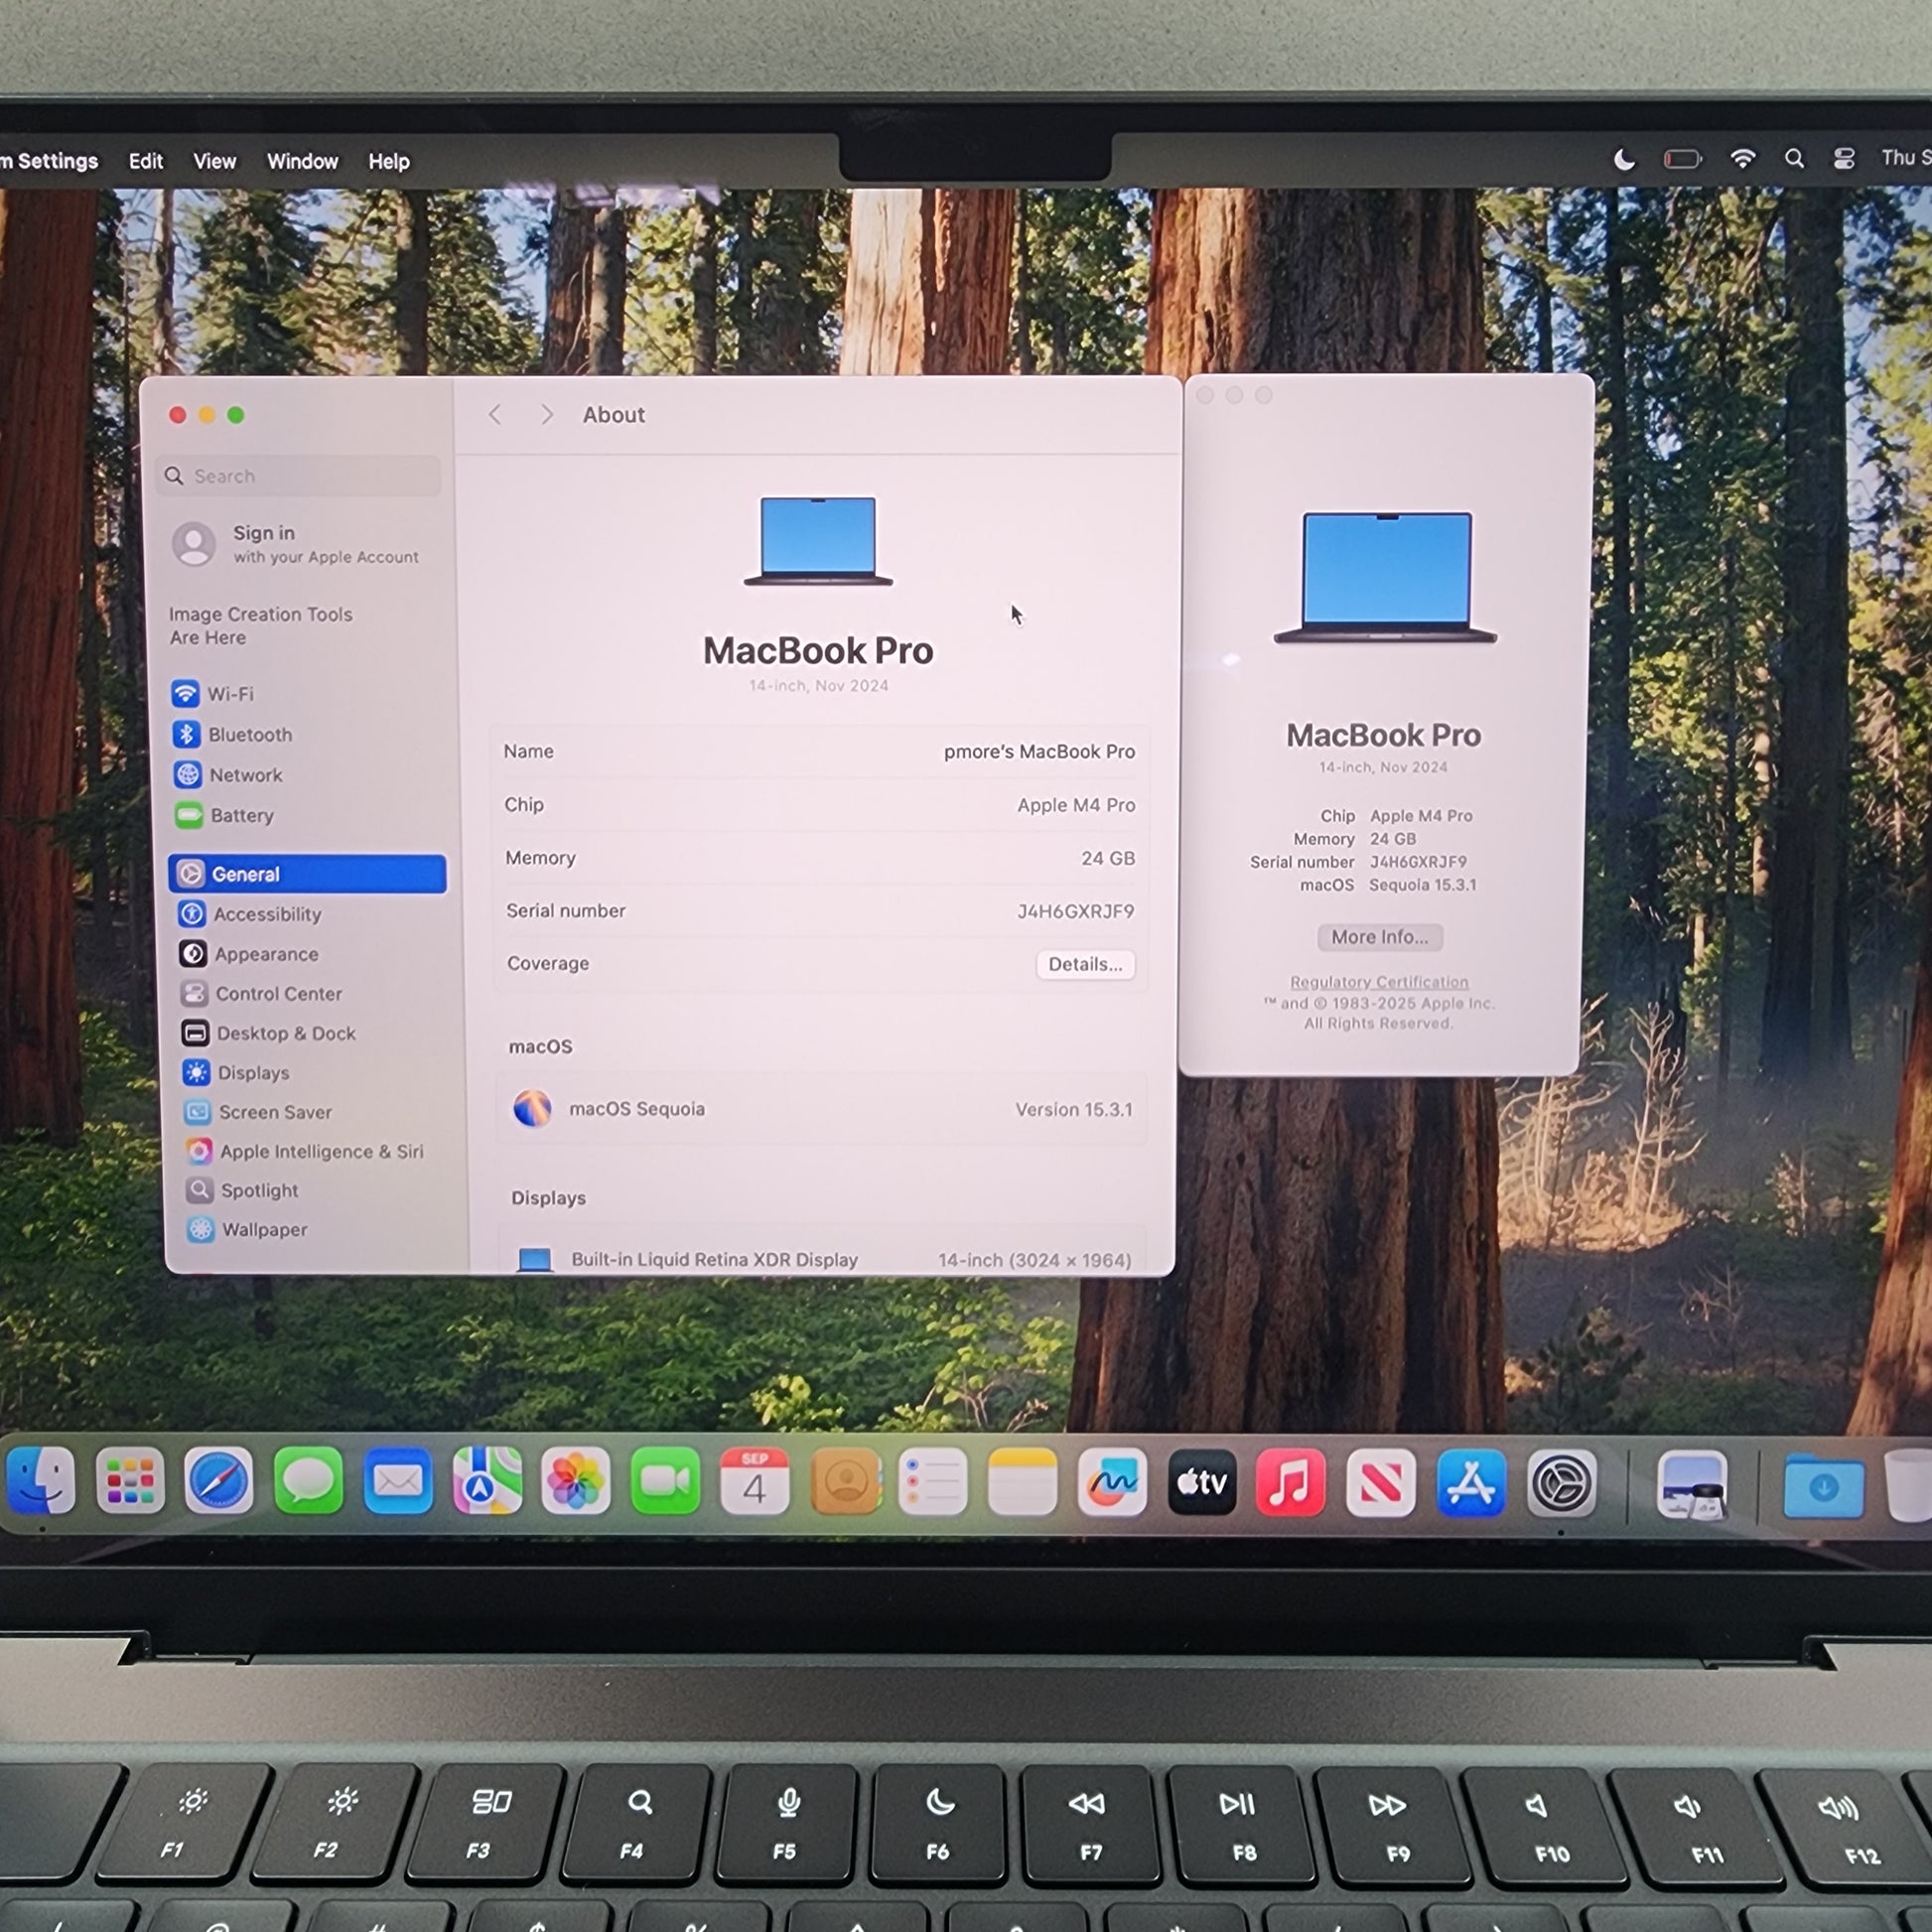Viewport: 1932px width, 1932px height.
Task: Open Accessibility settings
Action: pos(250,914)
